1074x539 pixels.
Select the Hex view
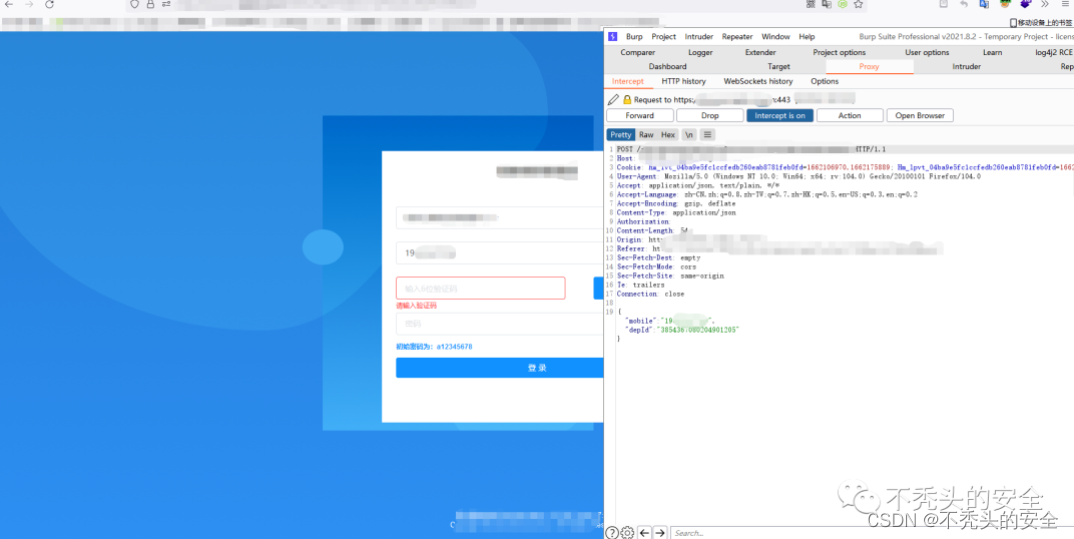pos(668,135)
